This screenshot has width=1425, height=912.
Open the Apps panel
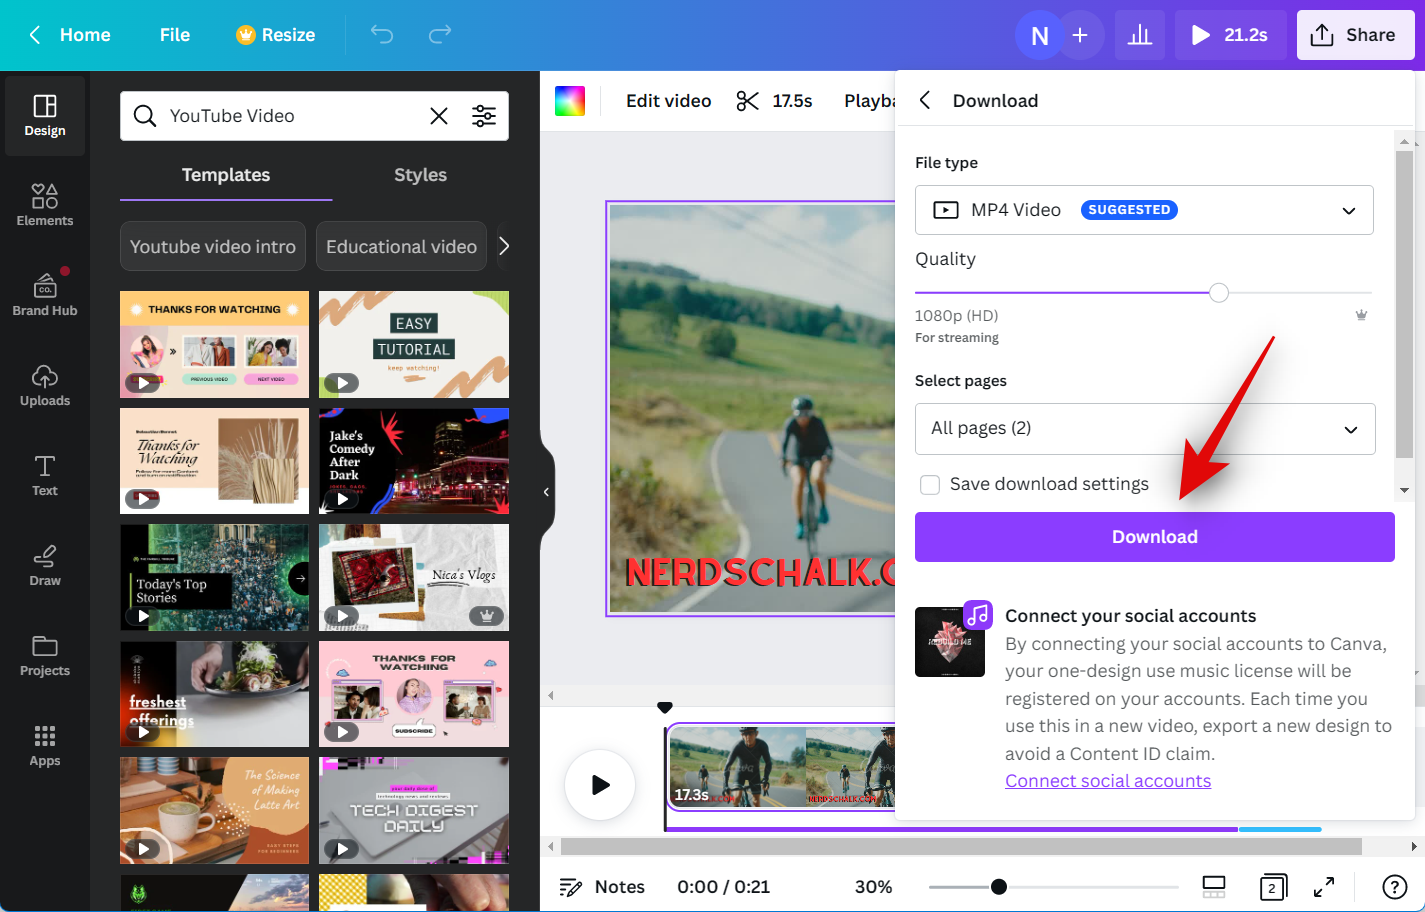tap(45, 745)
